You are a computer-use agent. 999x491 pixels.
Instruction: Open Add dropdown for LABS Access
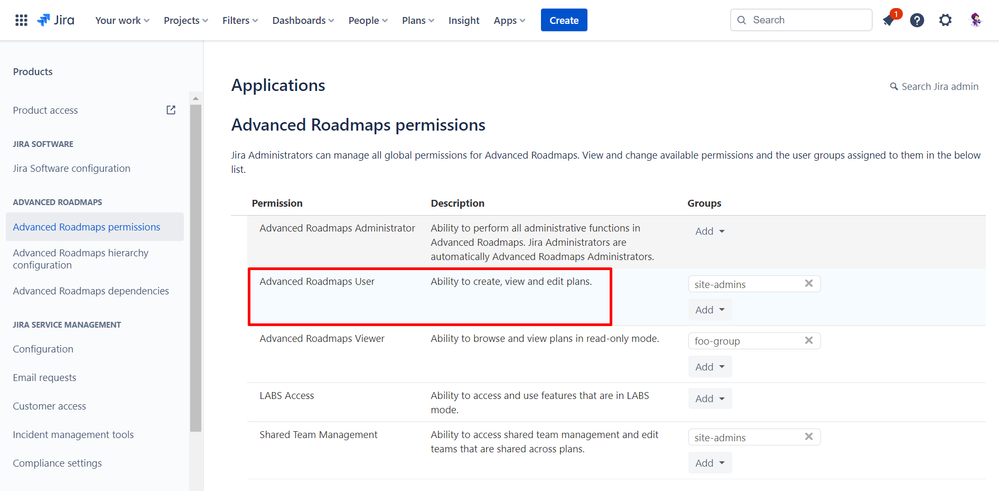tap(710, 399)
